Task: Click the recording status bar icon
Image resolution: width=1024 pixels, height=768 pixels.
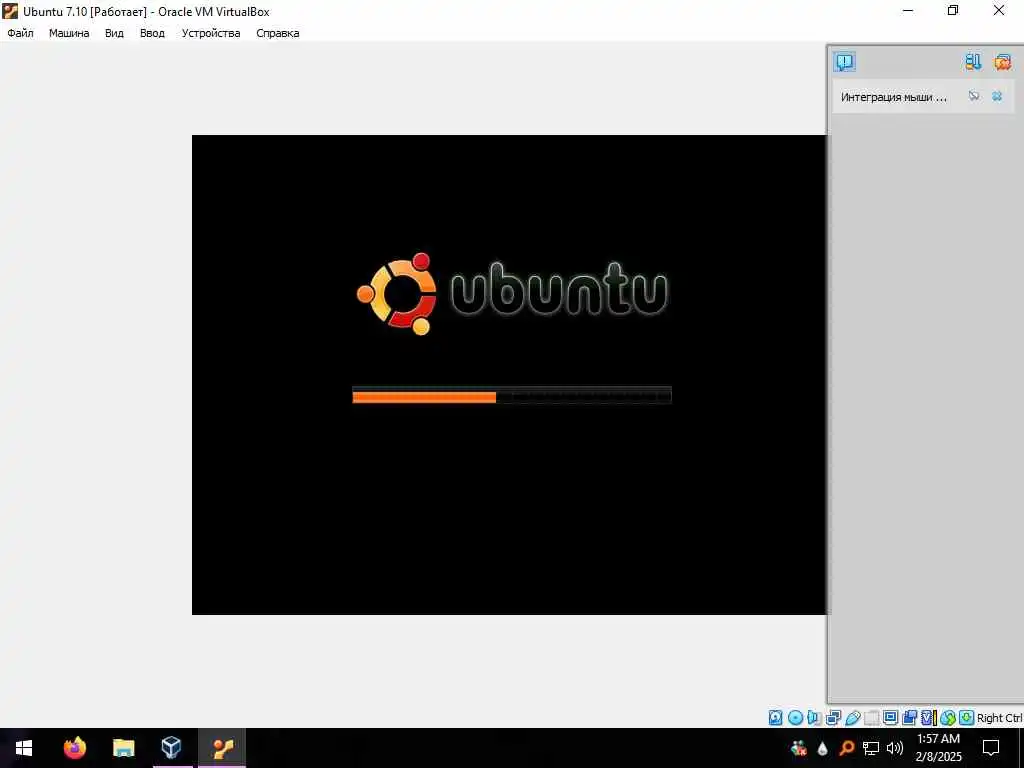Action: point(909,718)
